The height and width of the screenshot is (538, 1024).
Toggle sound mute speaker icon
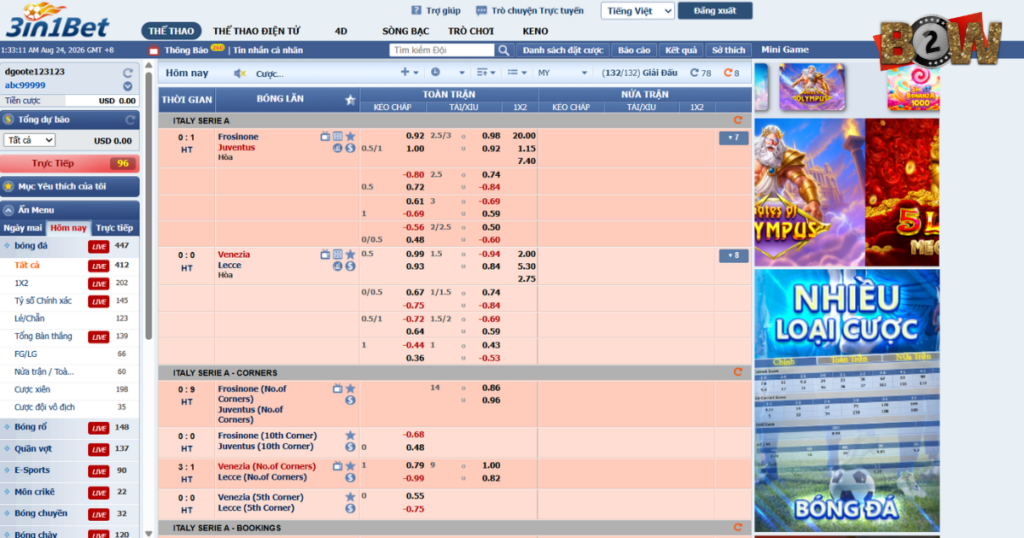[240, 74]
